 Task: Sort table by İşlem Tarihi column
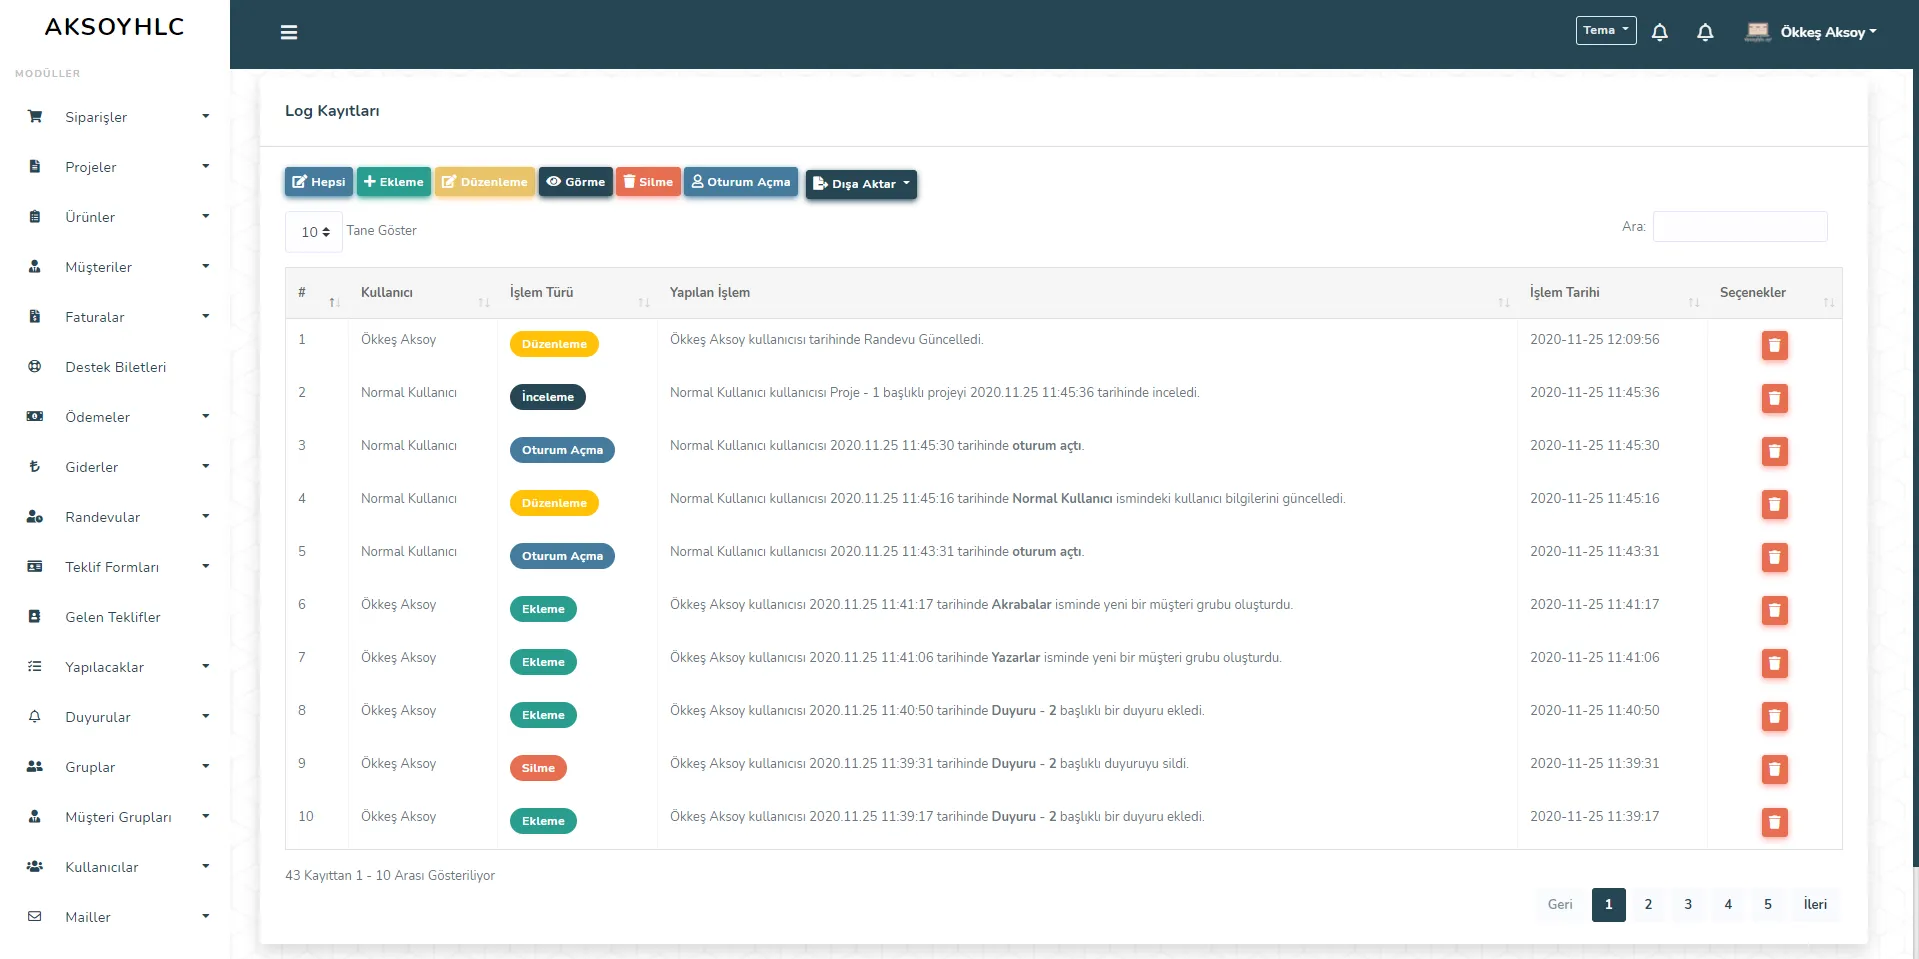tap(1611, 293)
